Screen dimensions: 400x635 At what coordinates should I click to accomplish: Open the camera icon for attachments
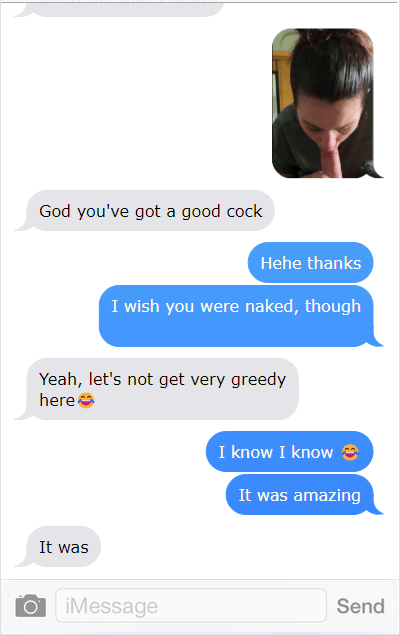[30, 605]
